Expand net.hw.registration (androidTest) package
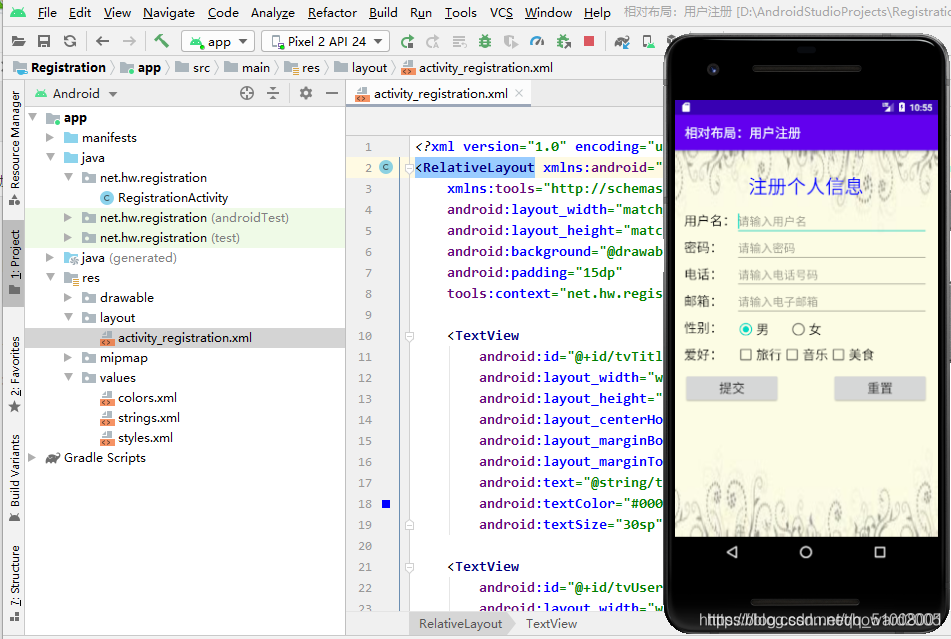The image size is (951, 639). coord(69,218)
